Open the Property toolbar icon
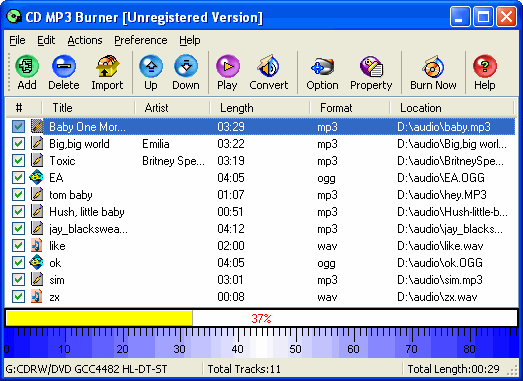 [371, 66]
